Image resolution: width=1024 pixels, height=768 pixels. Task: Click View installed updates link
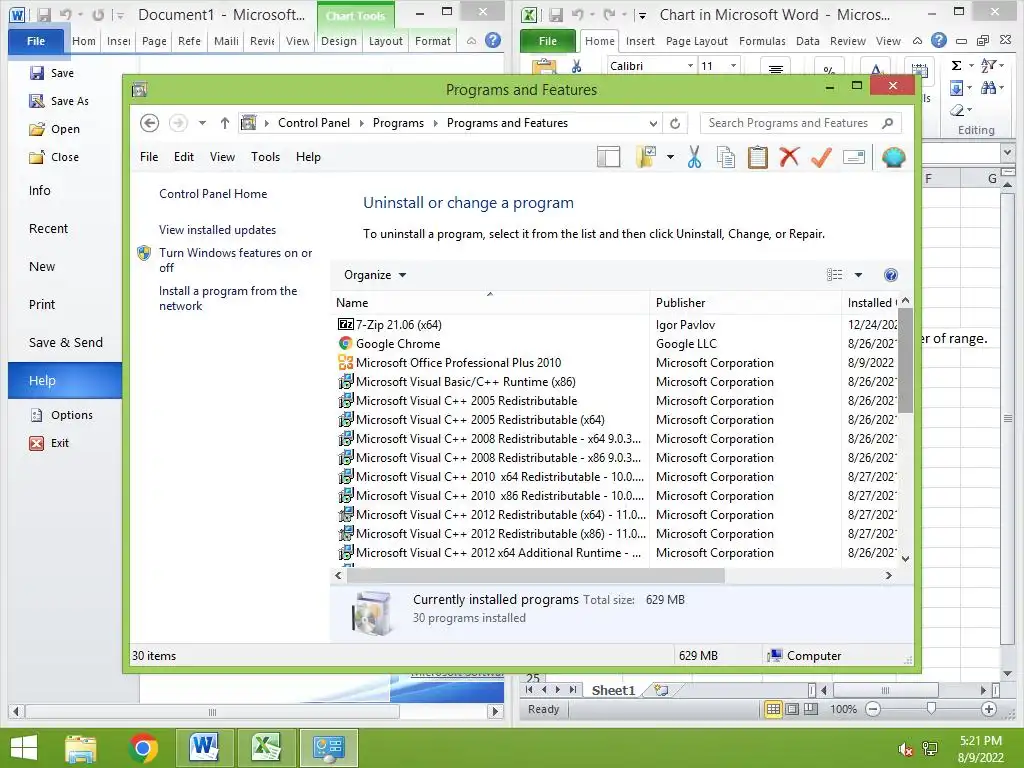click(x=217, y=230)
